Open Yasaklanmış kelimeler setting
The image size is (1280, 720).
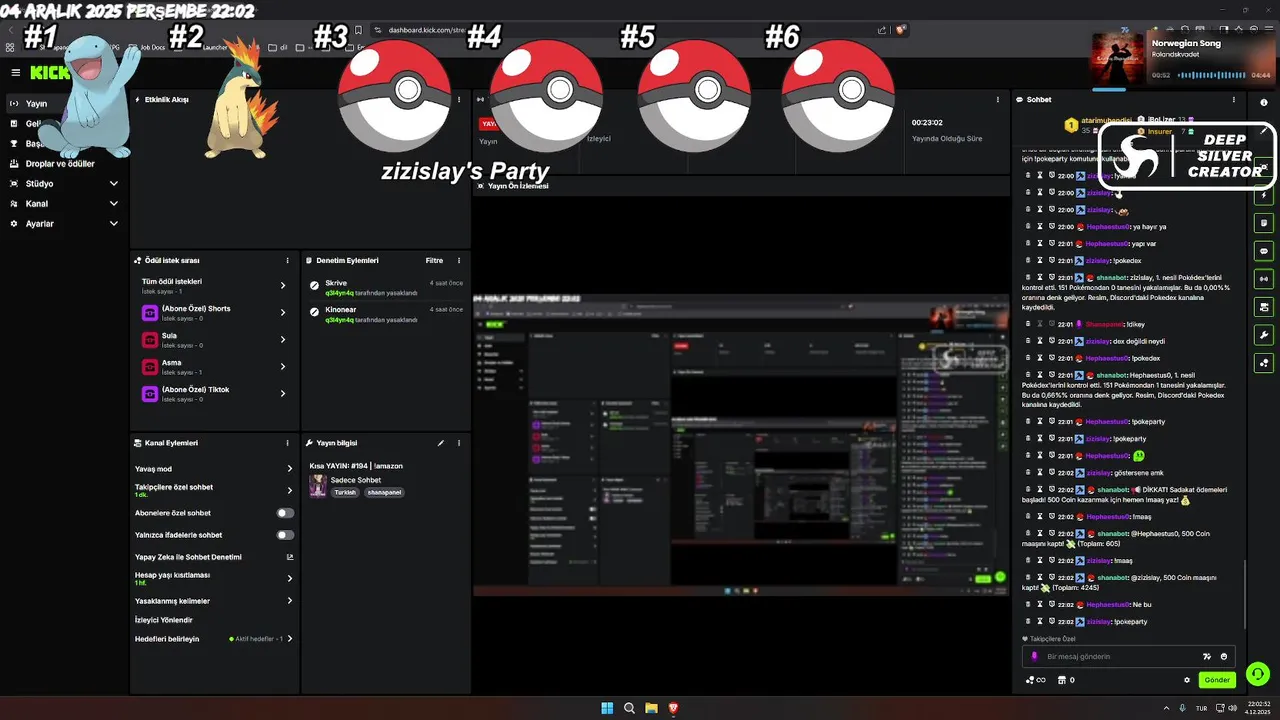click(x=214, y=601)
